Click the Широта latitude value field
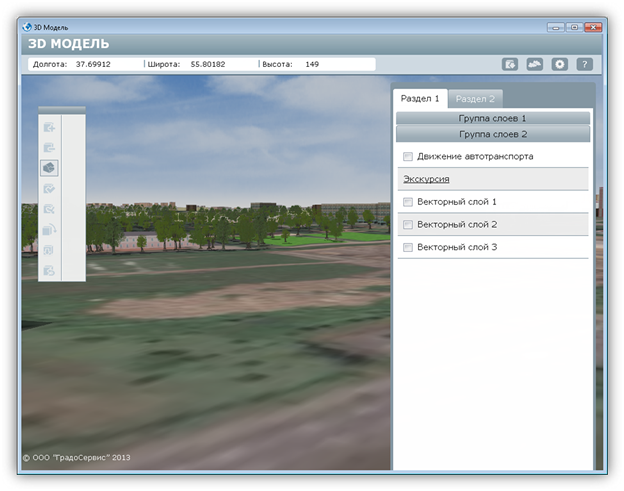This screenshot has height=491, width=624. tap(205, 64)
